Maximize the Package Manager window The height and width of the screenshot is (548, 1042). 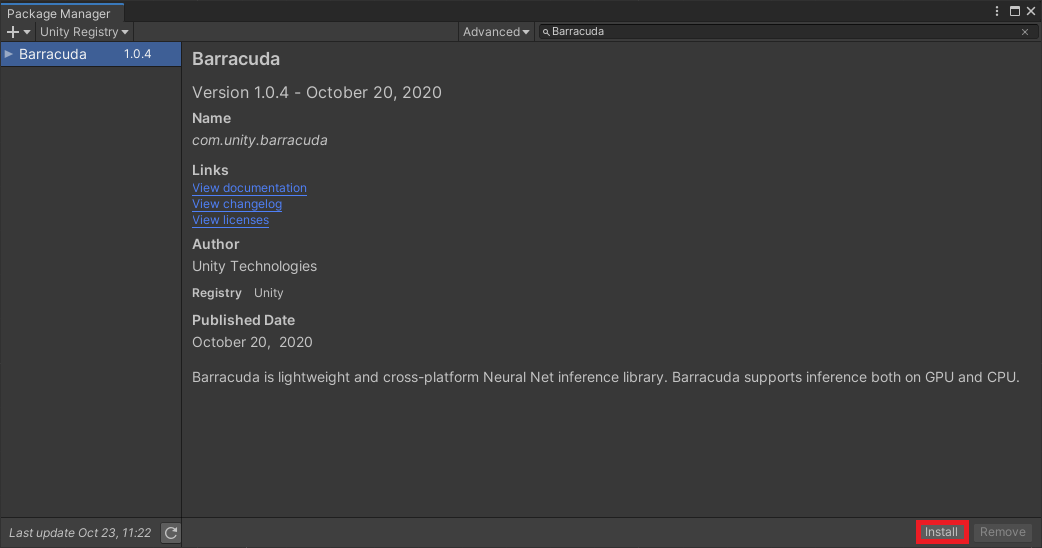[1015, 11]
